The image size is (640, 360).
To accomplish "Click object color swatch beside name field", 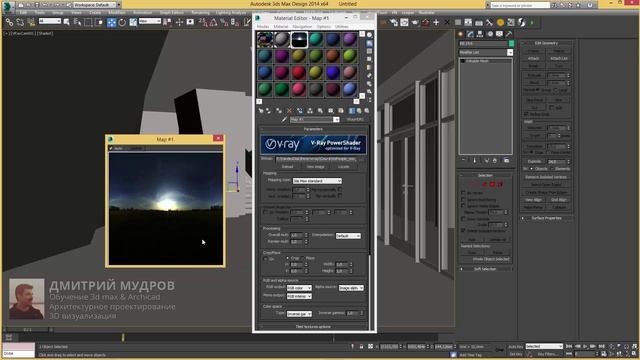I will pyautogui.click(x=511, y=43).
